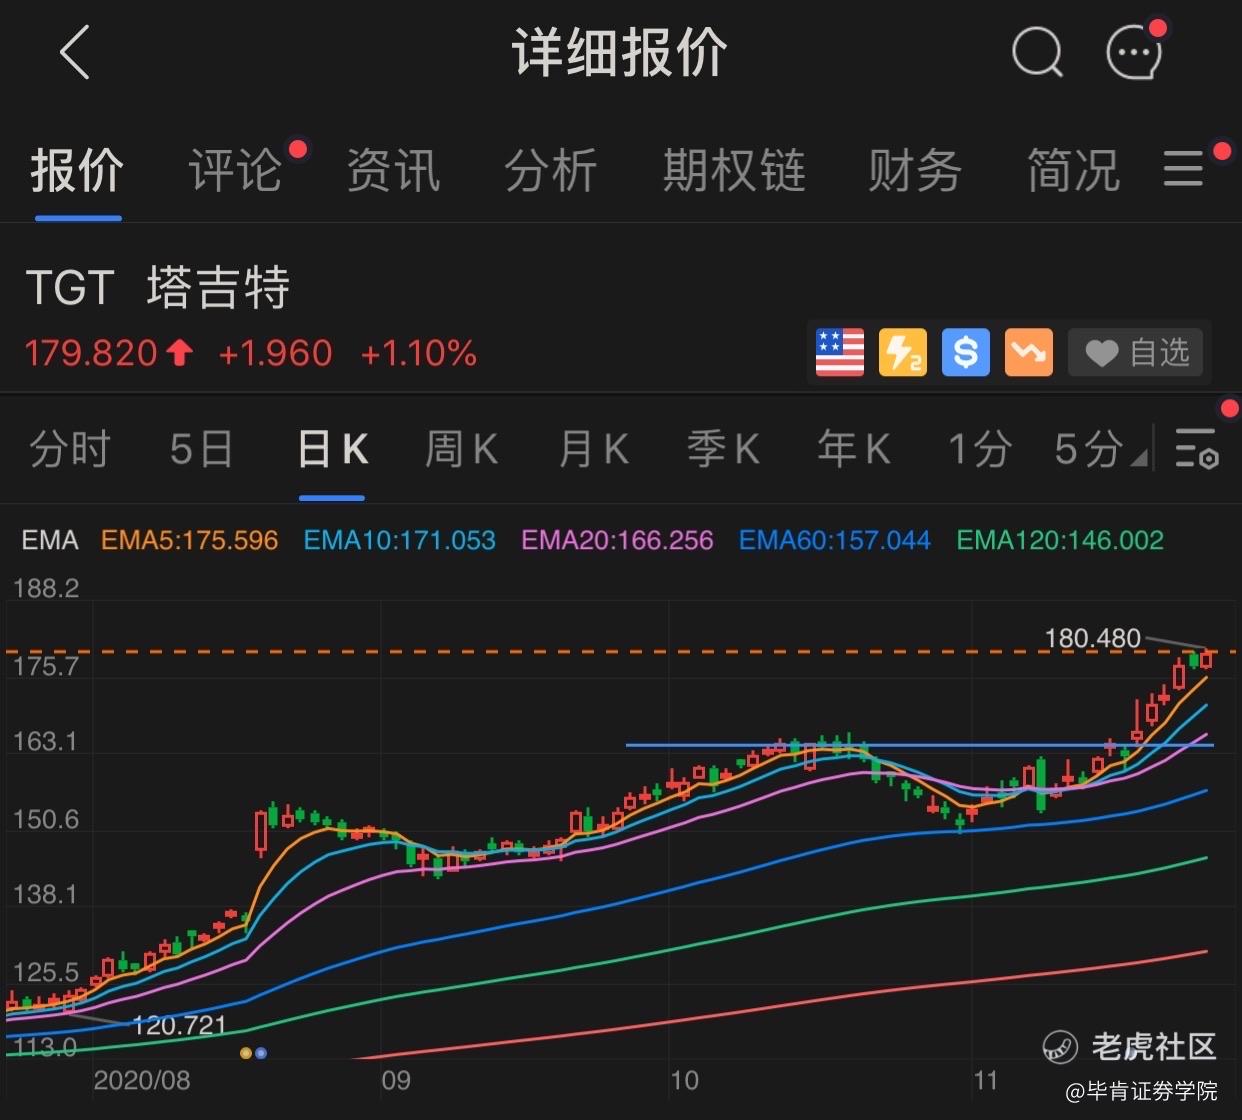
Task: Tap the US flag market icon
Action: [x=840, y=352]
